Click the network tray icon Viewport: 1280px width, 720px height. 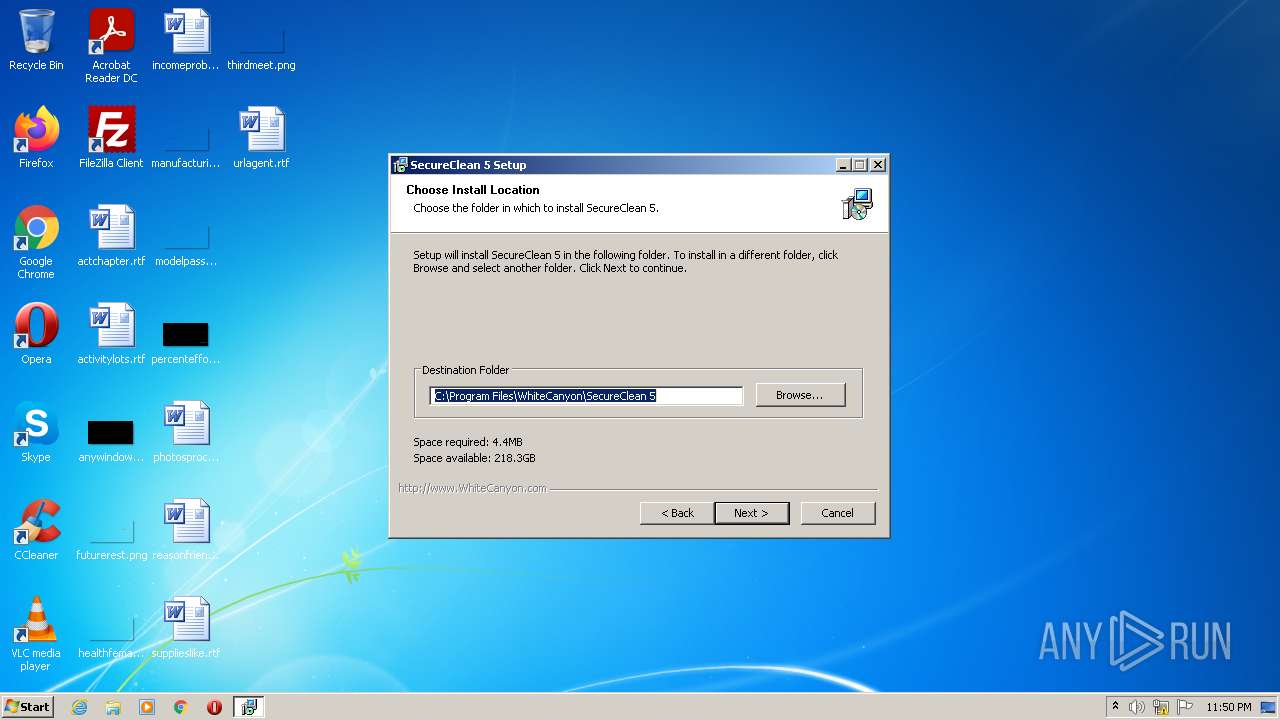tap(1161, 707)
